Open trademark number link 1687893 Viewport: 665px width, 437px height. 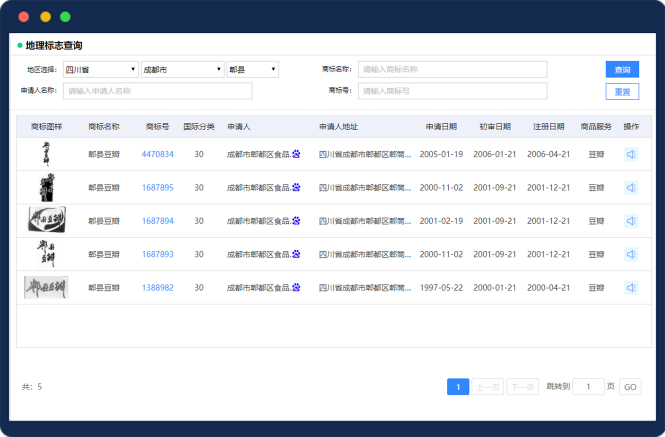158,254
